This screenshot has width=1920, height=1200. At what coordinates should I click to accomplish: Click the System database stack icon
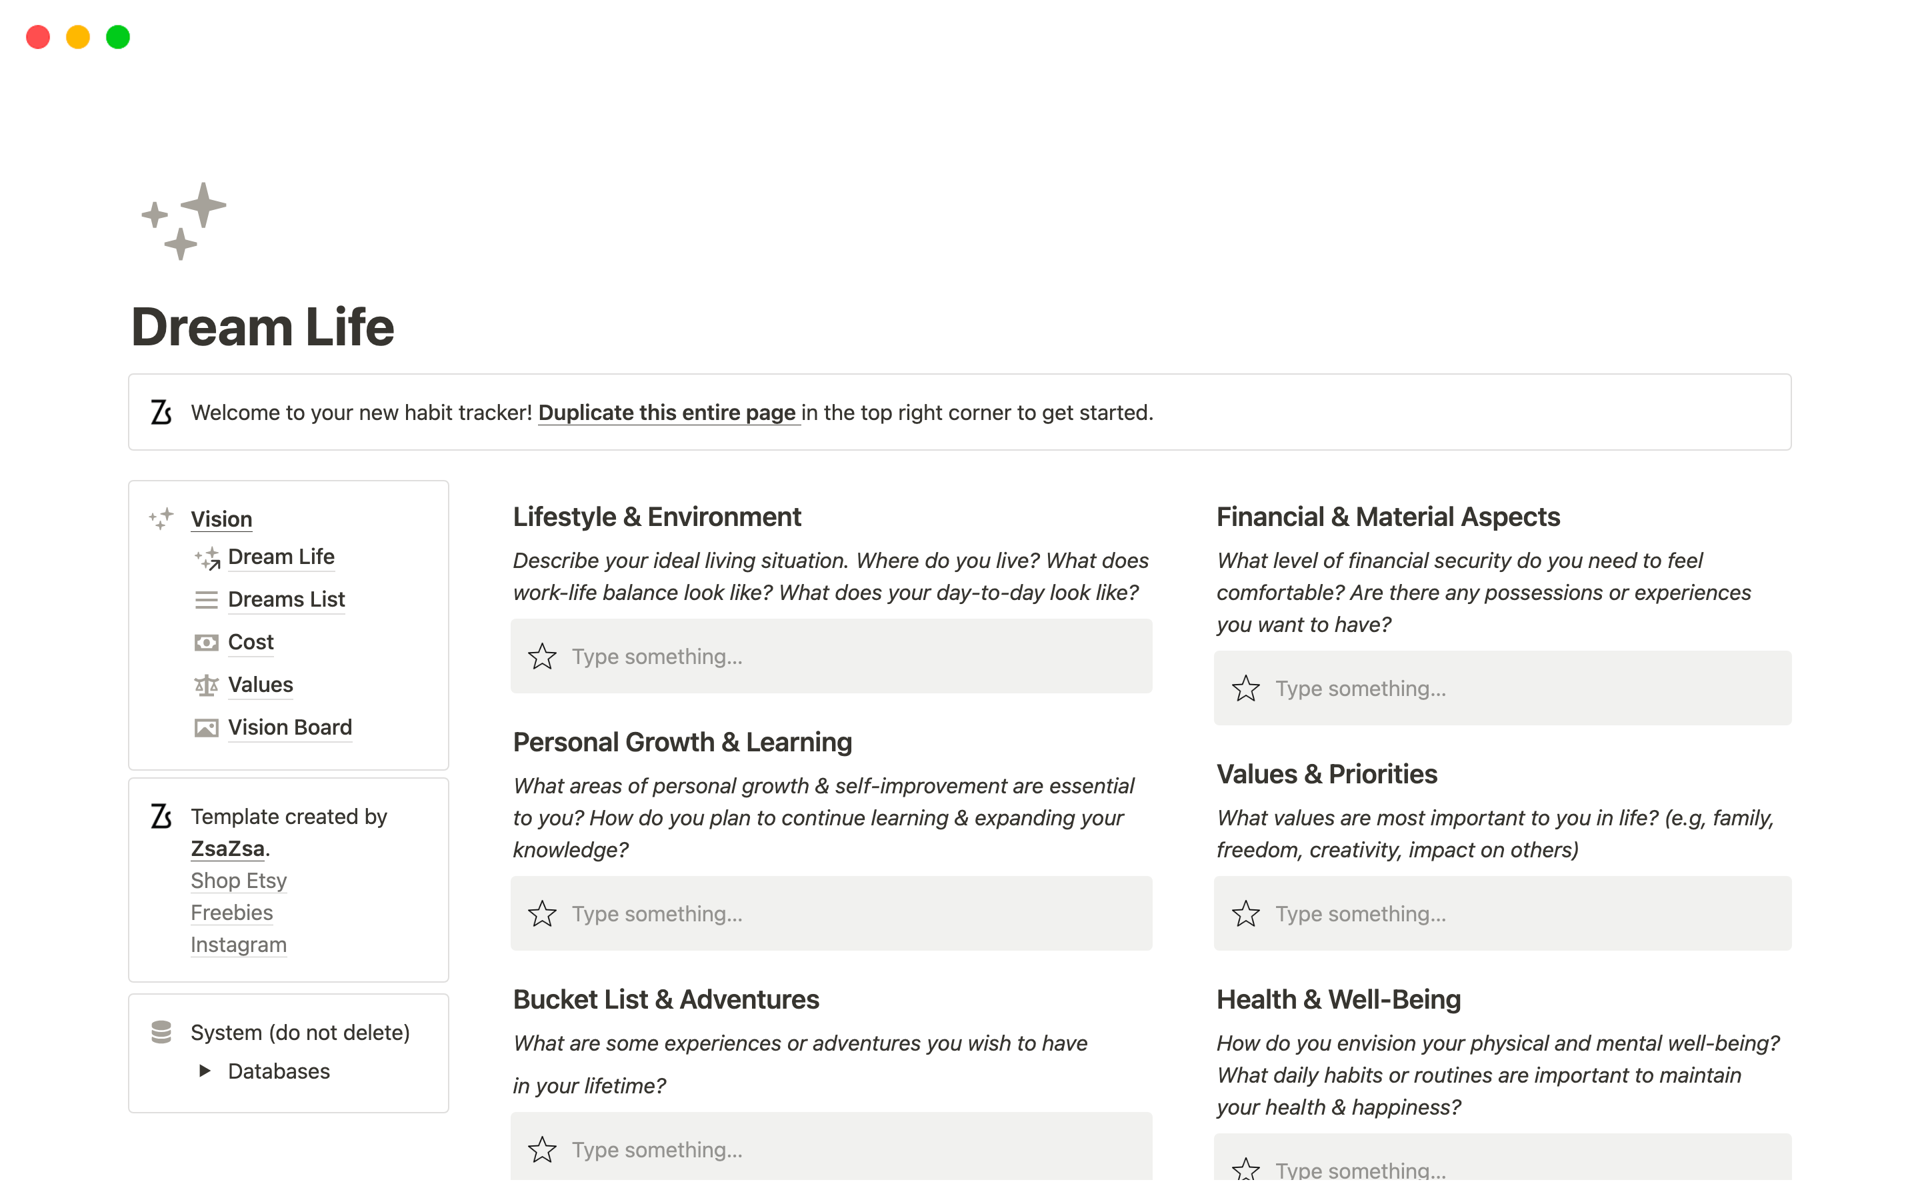click(x=161, y=1032)
